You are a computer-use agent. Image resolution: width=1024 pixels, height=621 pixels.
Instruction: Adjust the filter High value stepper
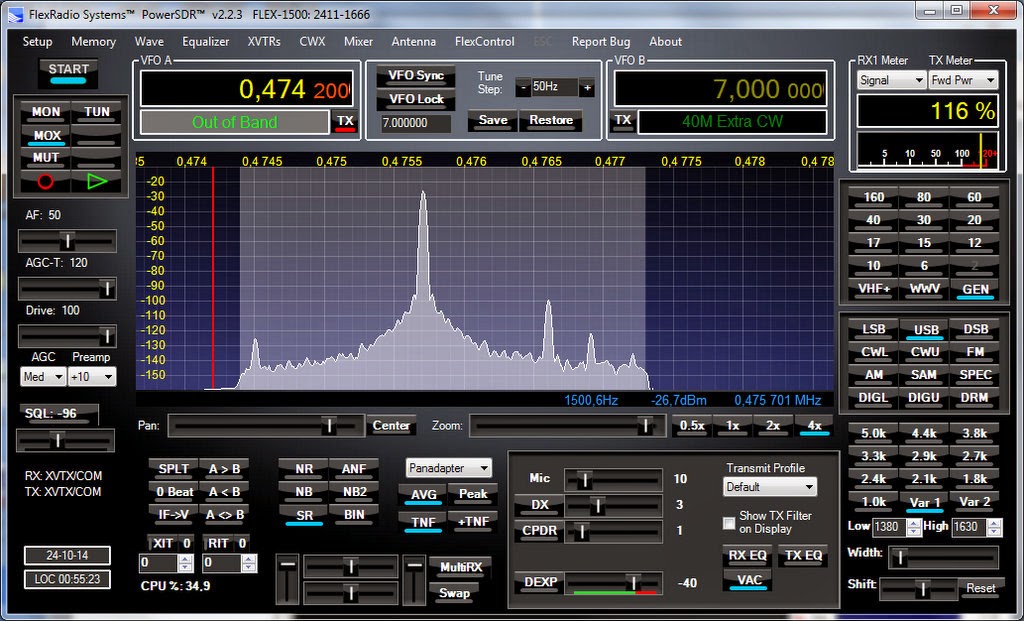click(994, 527)
